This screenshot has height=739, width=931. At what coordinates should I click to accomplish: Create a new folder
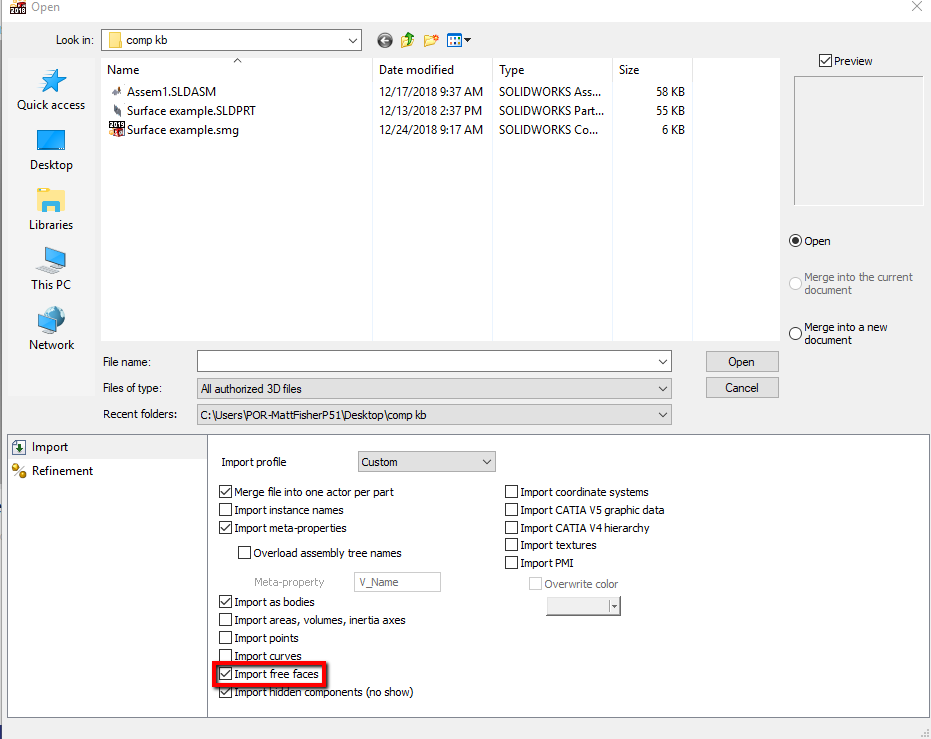(x=431, y=40)
